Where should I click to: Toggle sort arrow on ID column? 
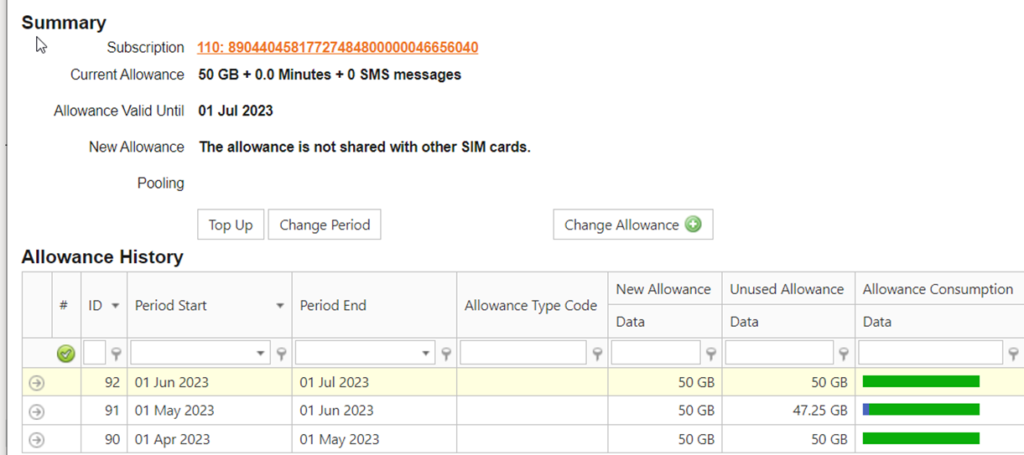[116, 306]
